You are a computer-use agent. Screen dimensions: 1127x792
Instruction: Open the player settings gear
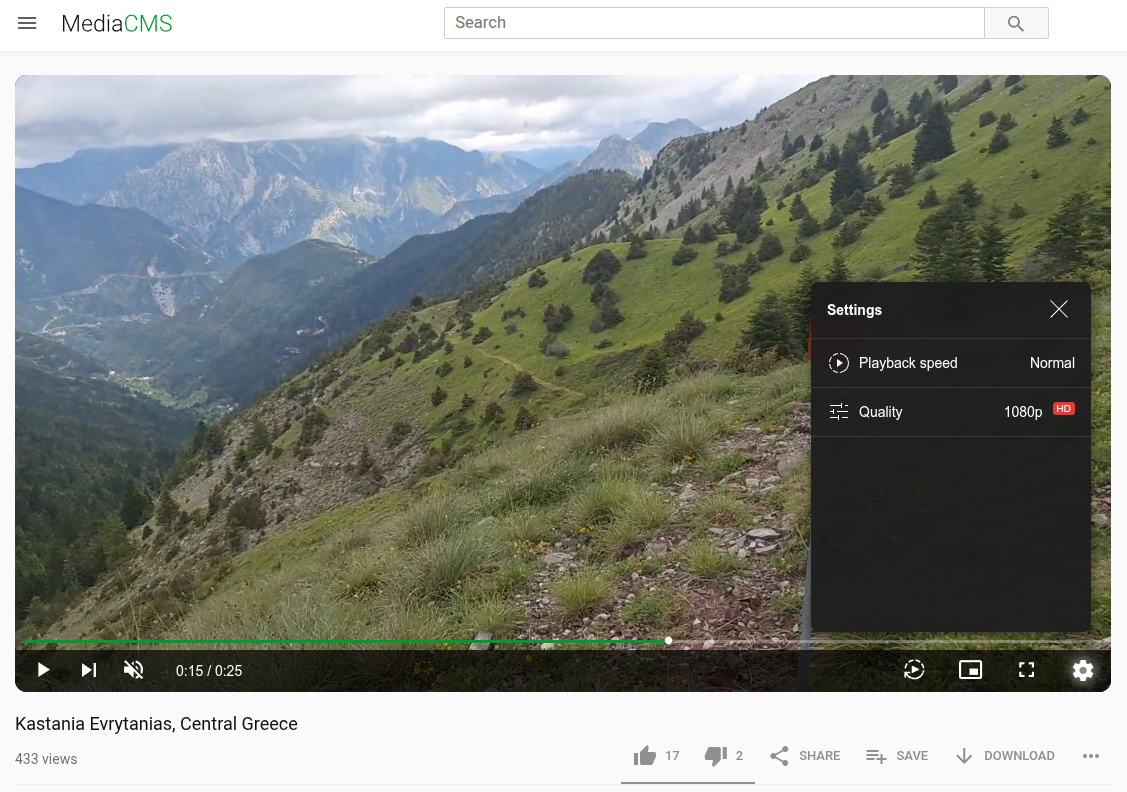1083,670
